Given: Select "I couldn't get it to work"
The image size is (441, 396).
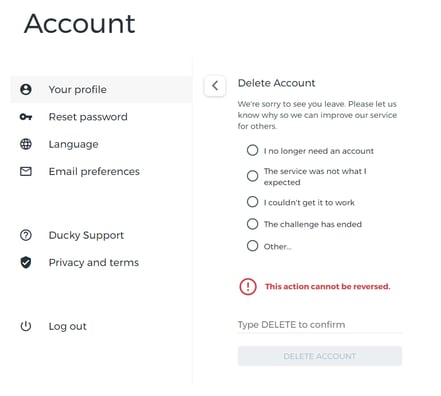Looking at the screenshot, I should [x=252, y=202].
